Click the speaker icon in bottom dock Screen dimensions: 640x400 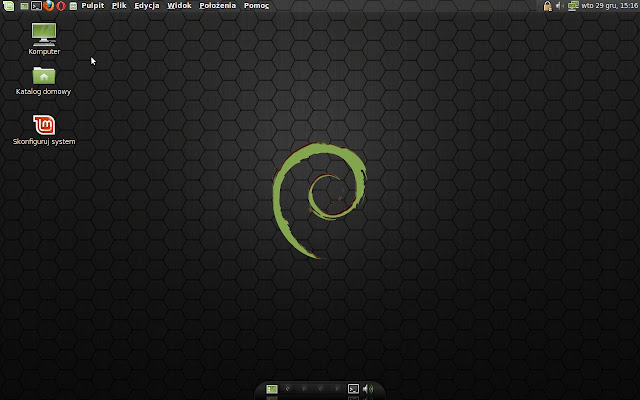click(368, 389)
